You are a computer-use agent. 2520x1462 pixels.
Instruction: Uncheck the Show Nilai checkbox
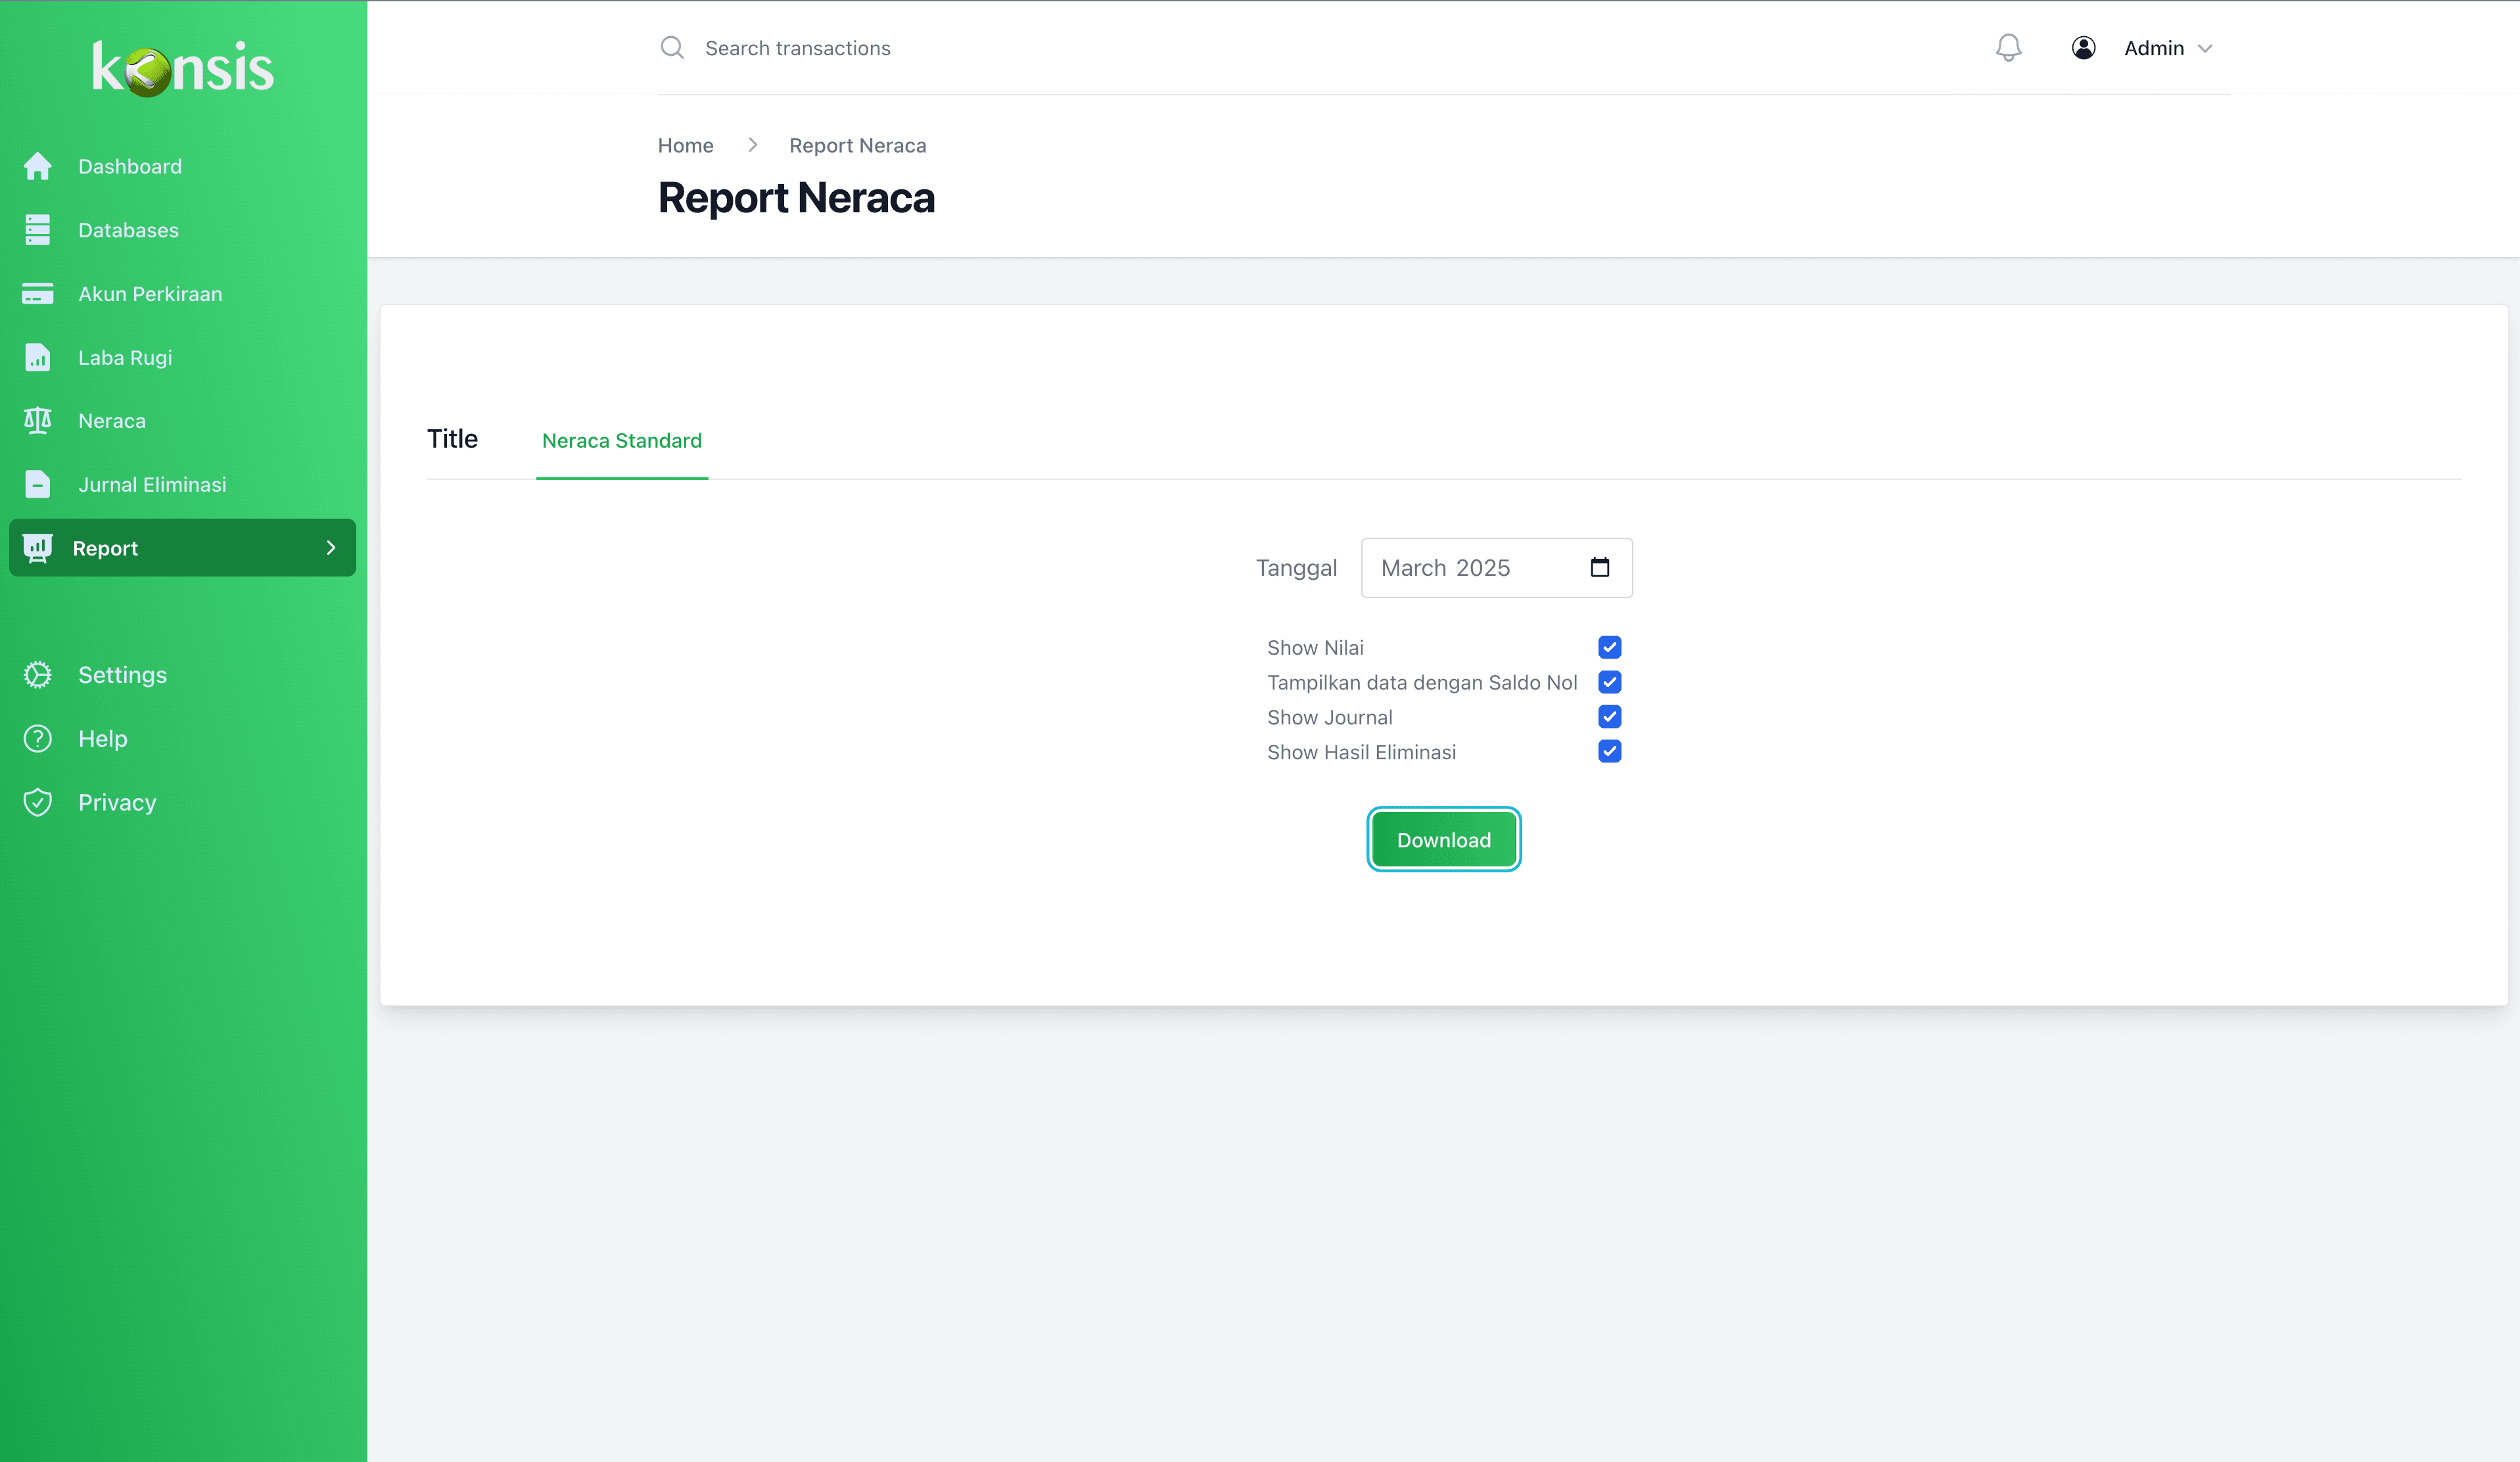tap(1609, 647)
